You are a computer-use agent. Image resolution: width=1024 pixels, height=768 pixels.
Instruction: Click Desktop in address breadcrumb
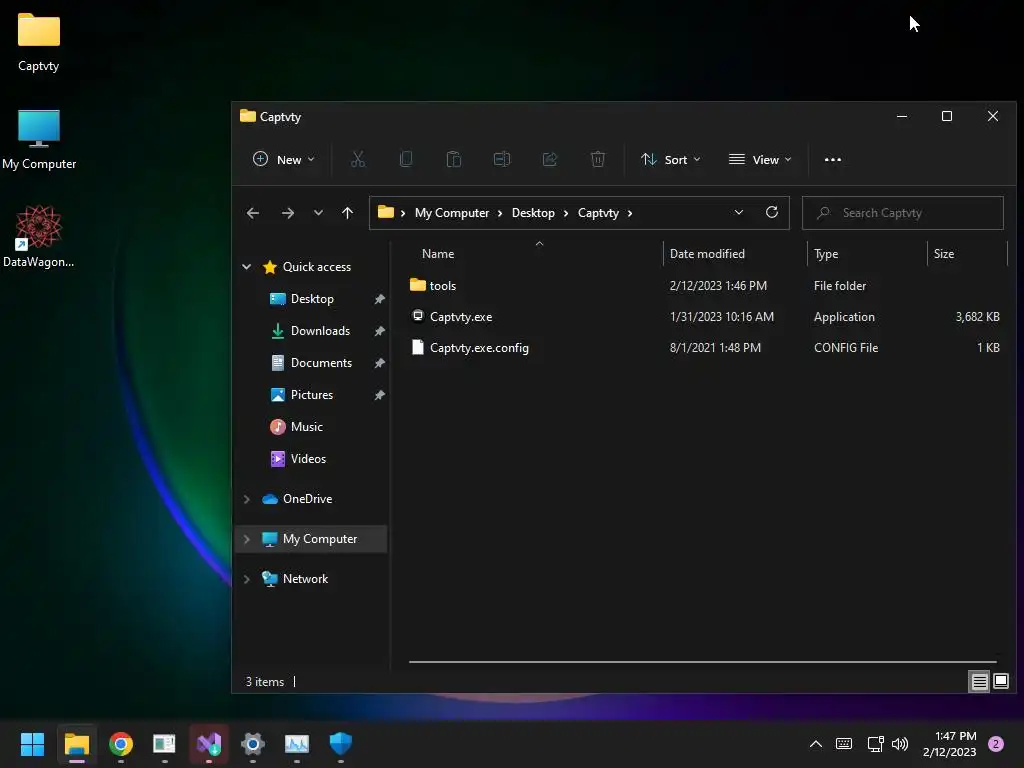533,213
